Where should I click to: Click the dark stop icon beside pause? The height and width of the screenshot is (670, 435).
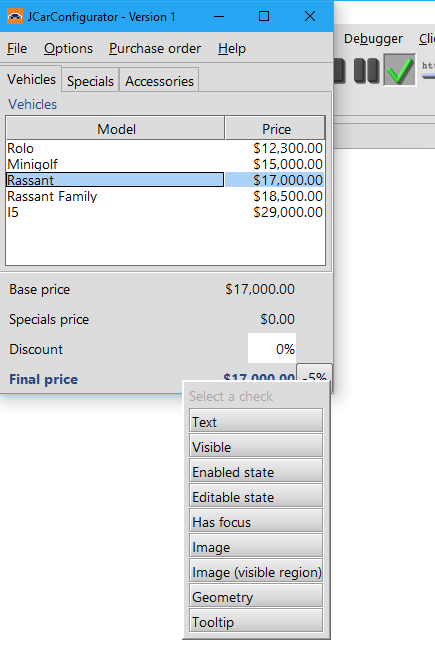[x=339, y=70]
